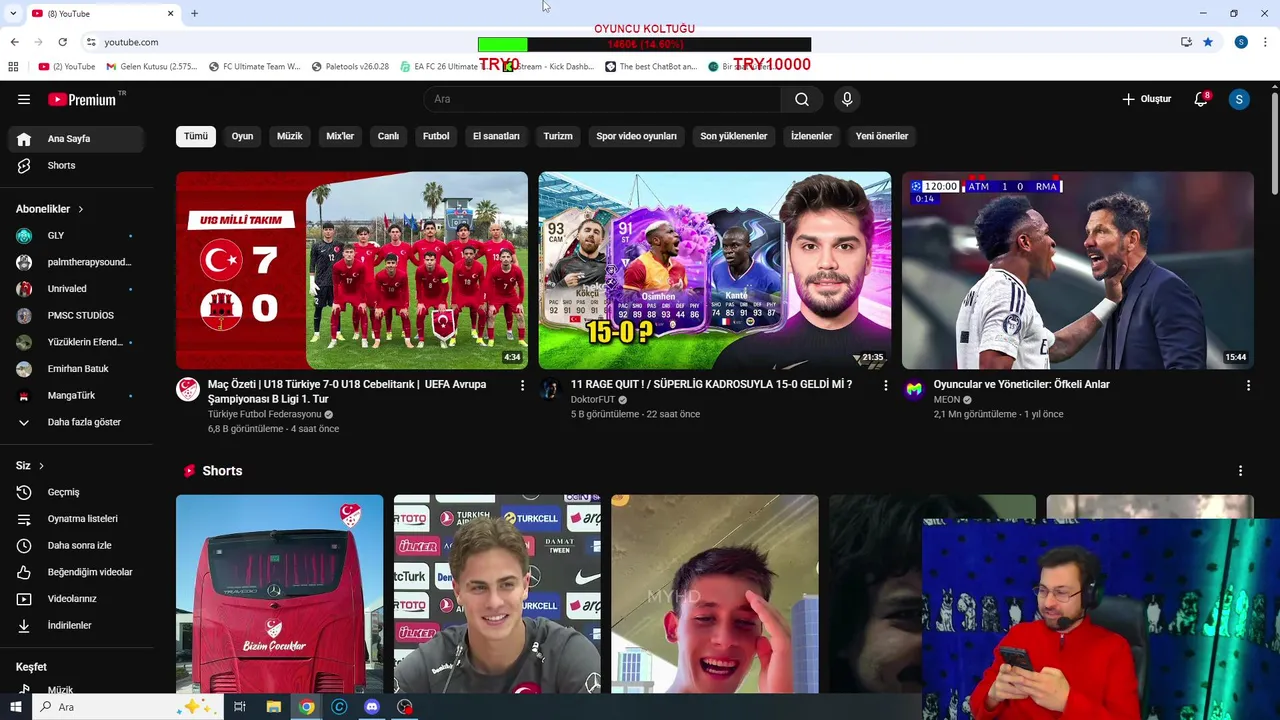Open the account avatar menu
This screenshot has width=1280, height=720.
pos(1239,99)
